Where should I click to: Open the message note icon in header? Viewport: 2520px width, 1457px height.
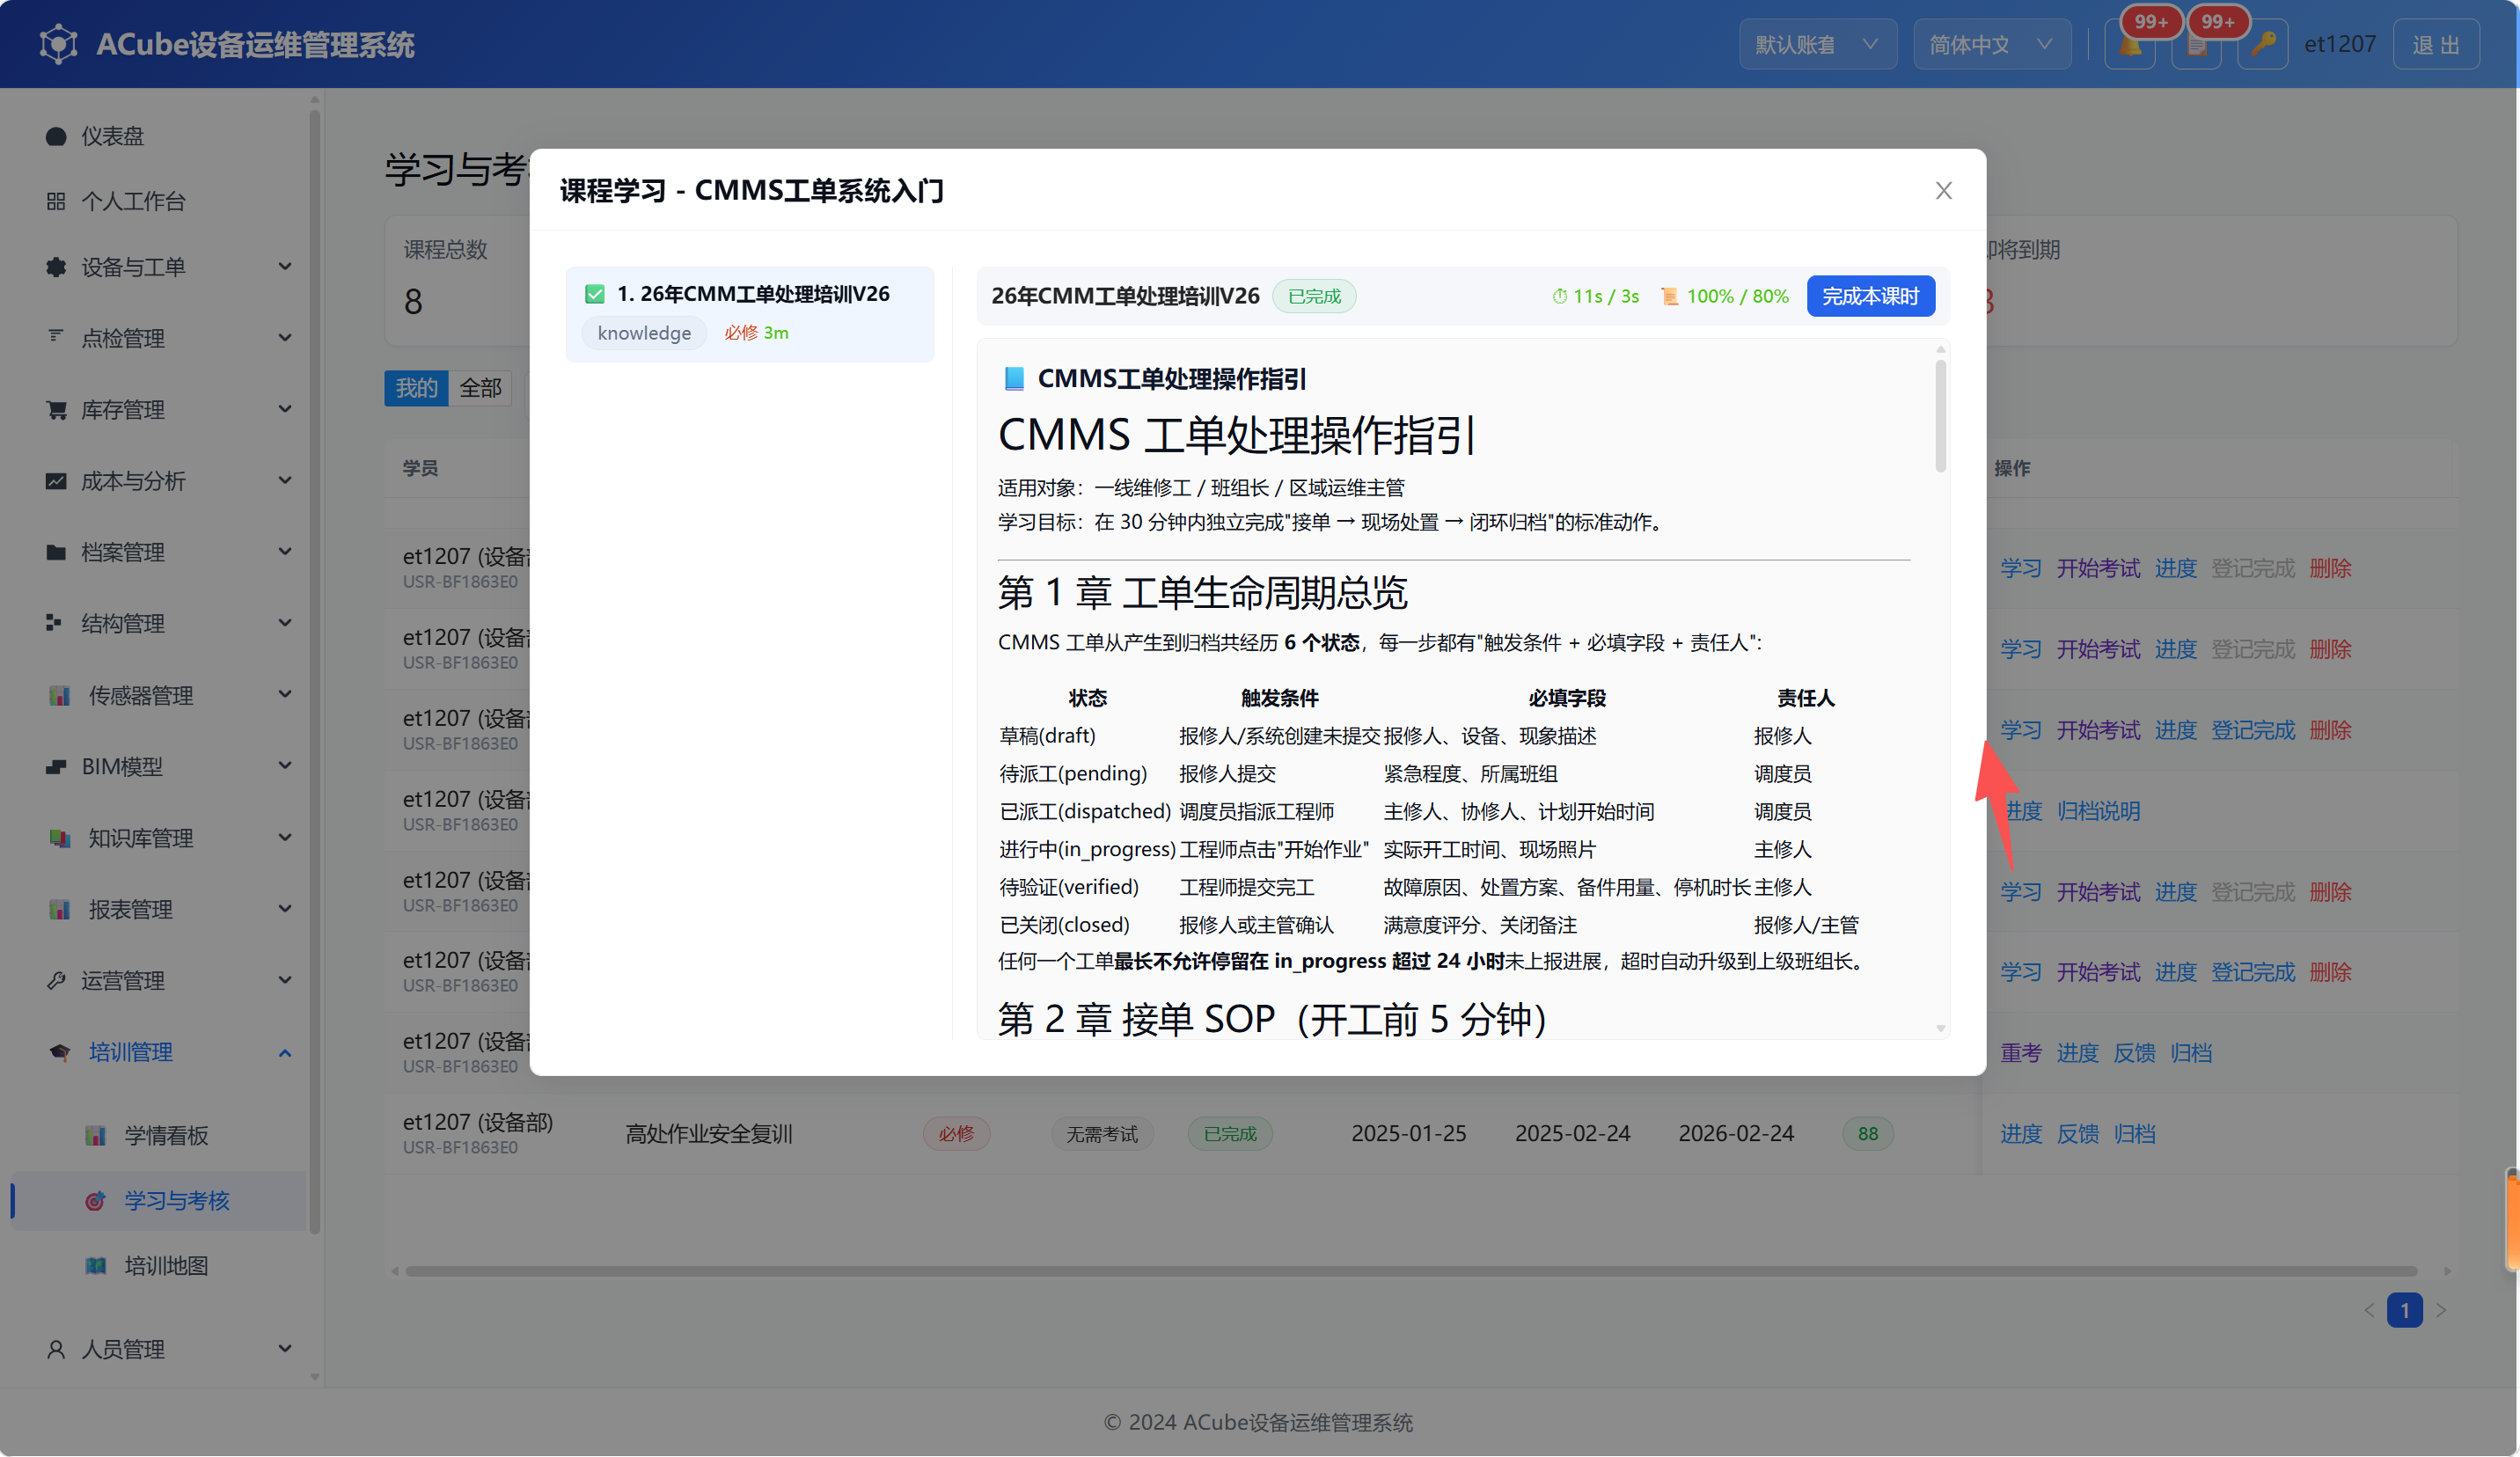point(2196,45)
